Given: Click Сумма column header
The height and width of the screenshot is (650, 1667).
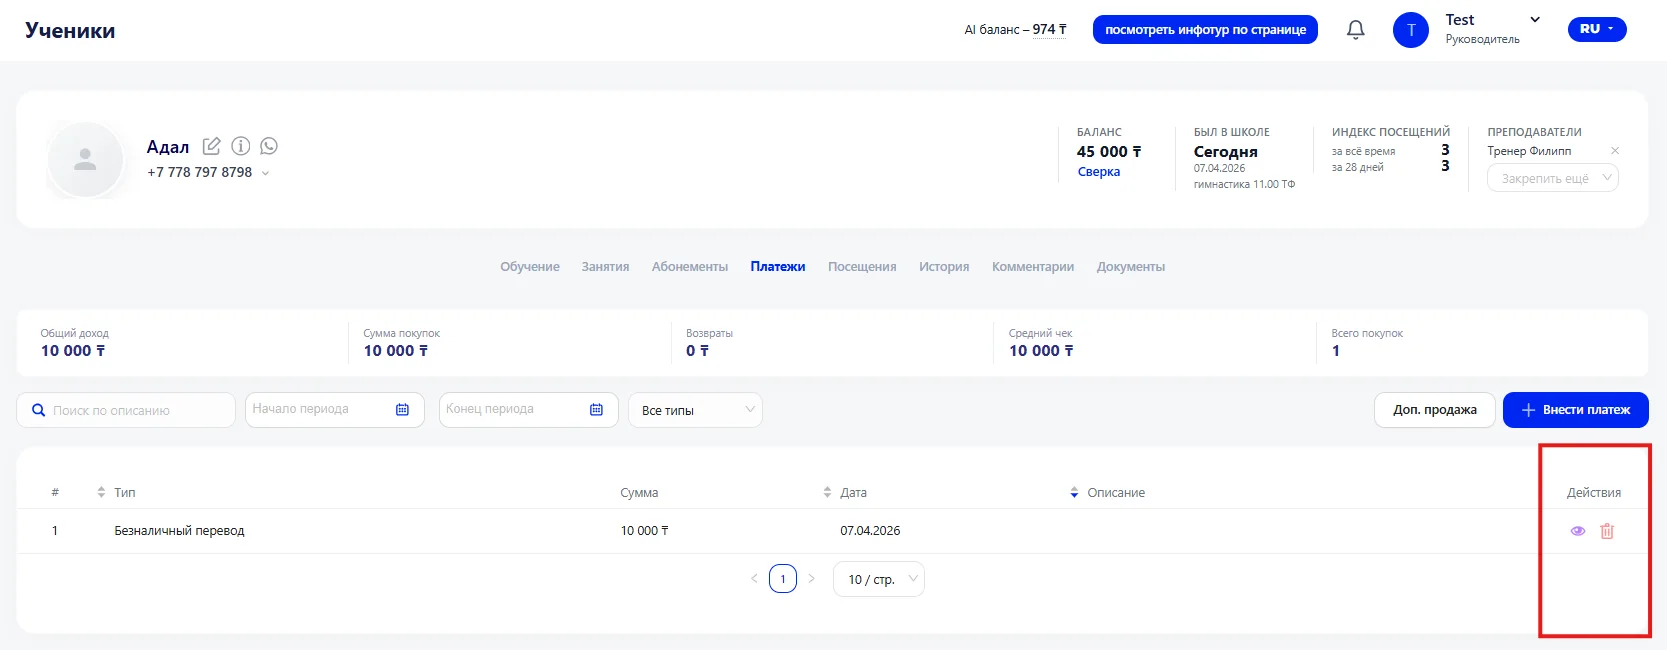Looking at the screenshot, I should point(639,492).
